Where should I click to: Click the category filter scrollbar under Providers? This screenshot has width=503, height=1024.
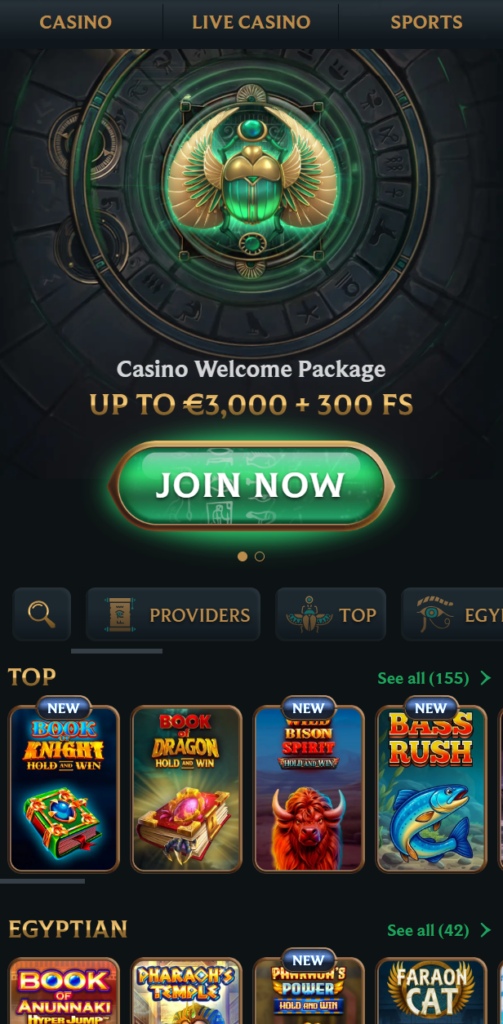[116, 651]
